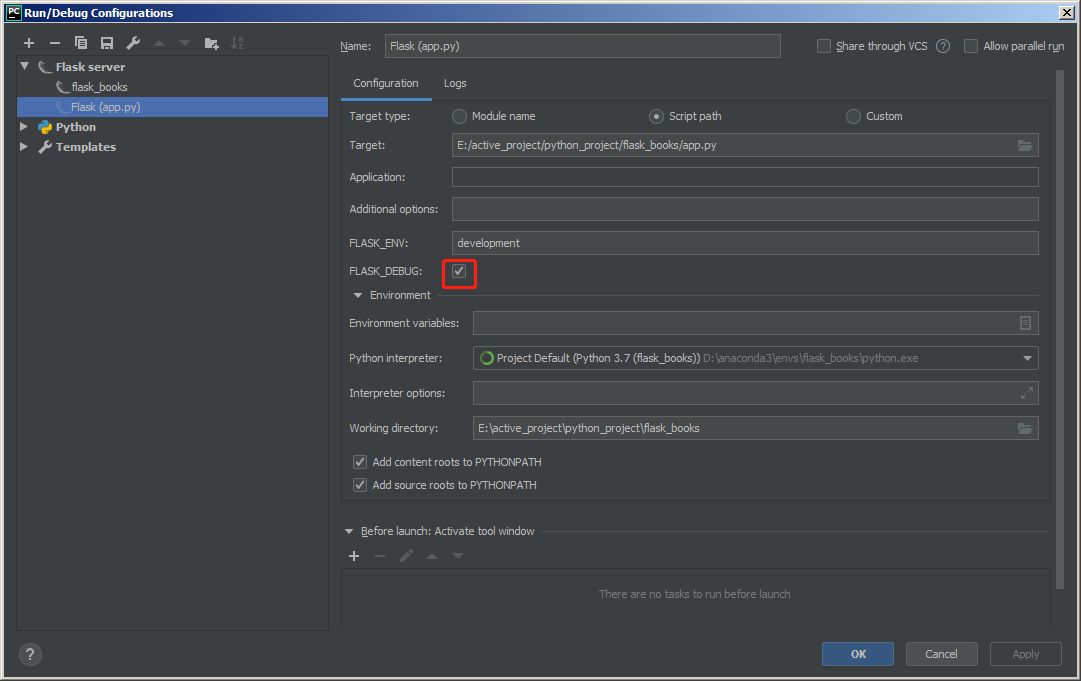Click into the Application input field

tap(745, 177)
